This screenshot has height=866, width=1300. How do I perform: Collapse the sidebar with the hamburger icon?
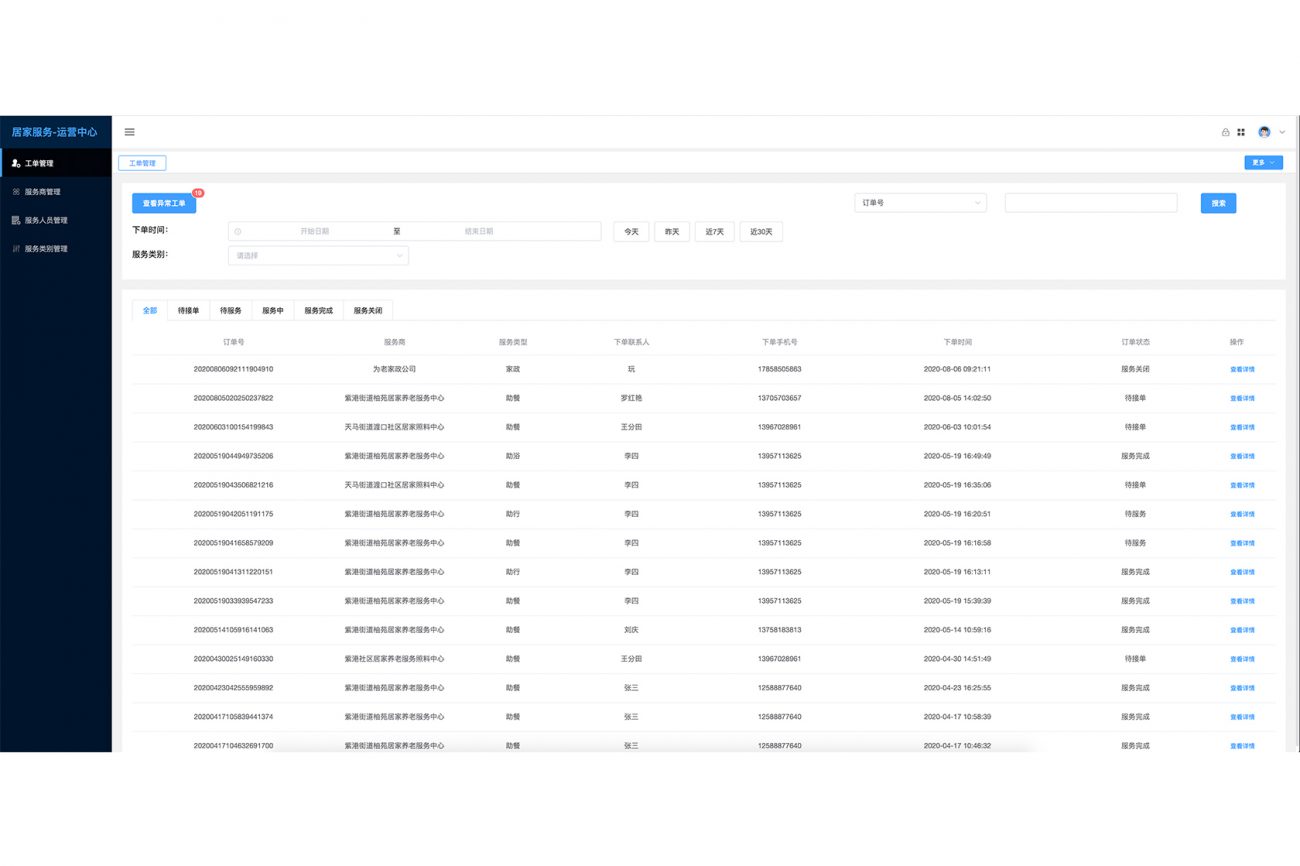[129, 132]
